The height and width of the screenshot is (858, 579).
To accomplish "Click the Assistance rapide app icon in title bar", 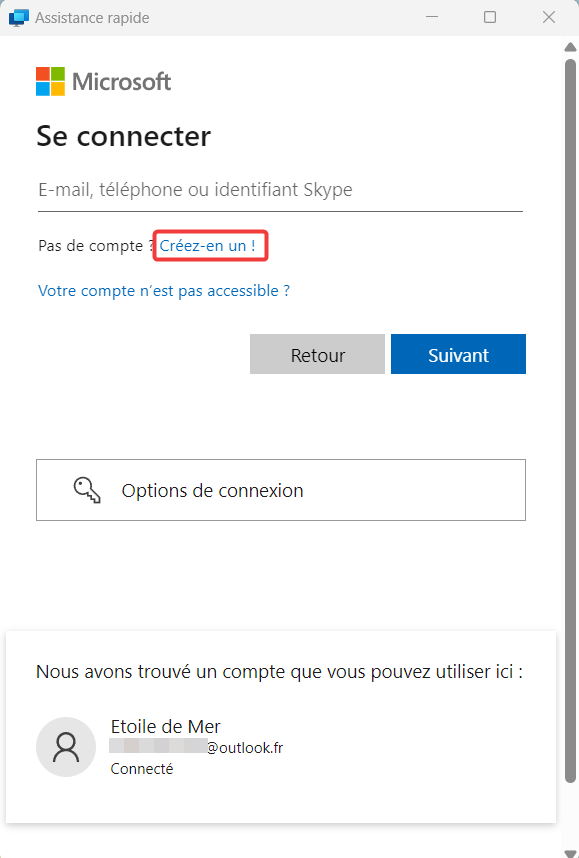I will 19,18.
